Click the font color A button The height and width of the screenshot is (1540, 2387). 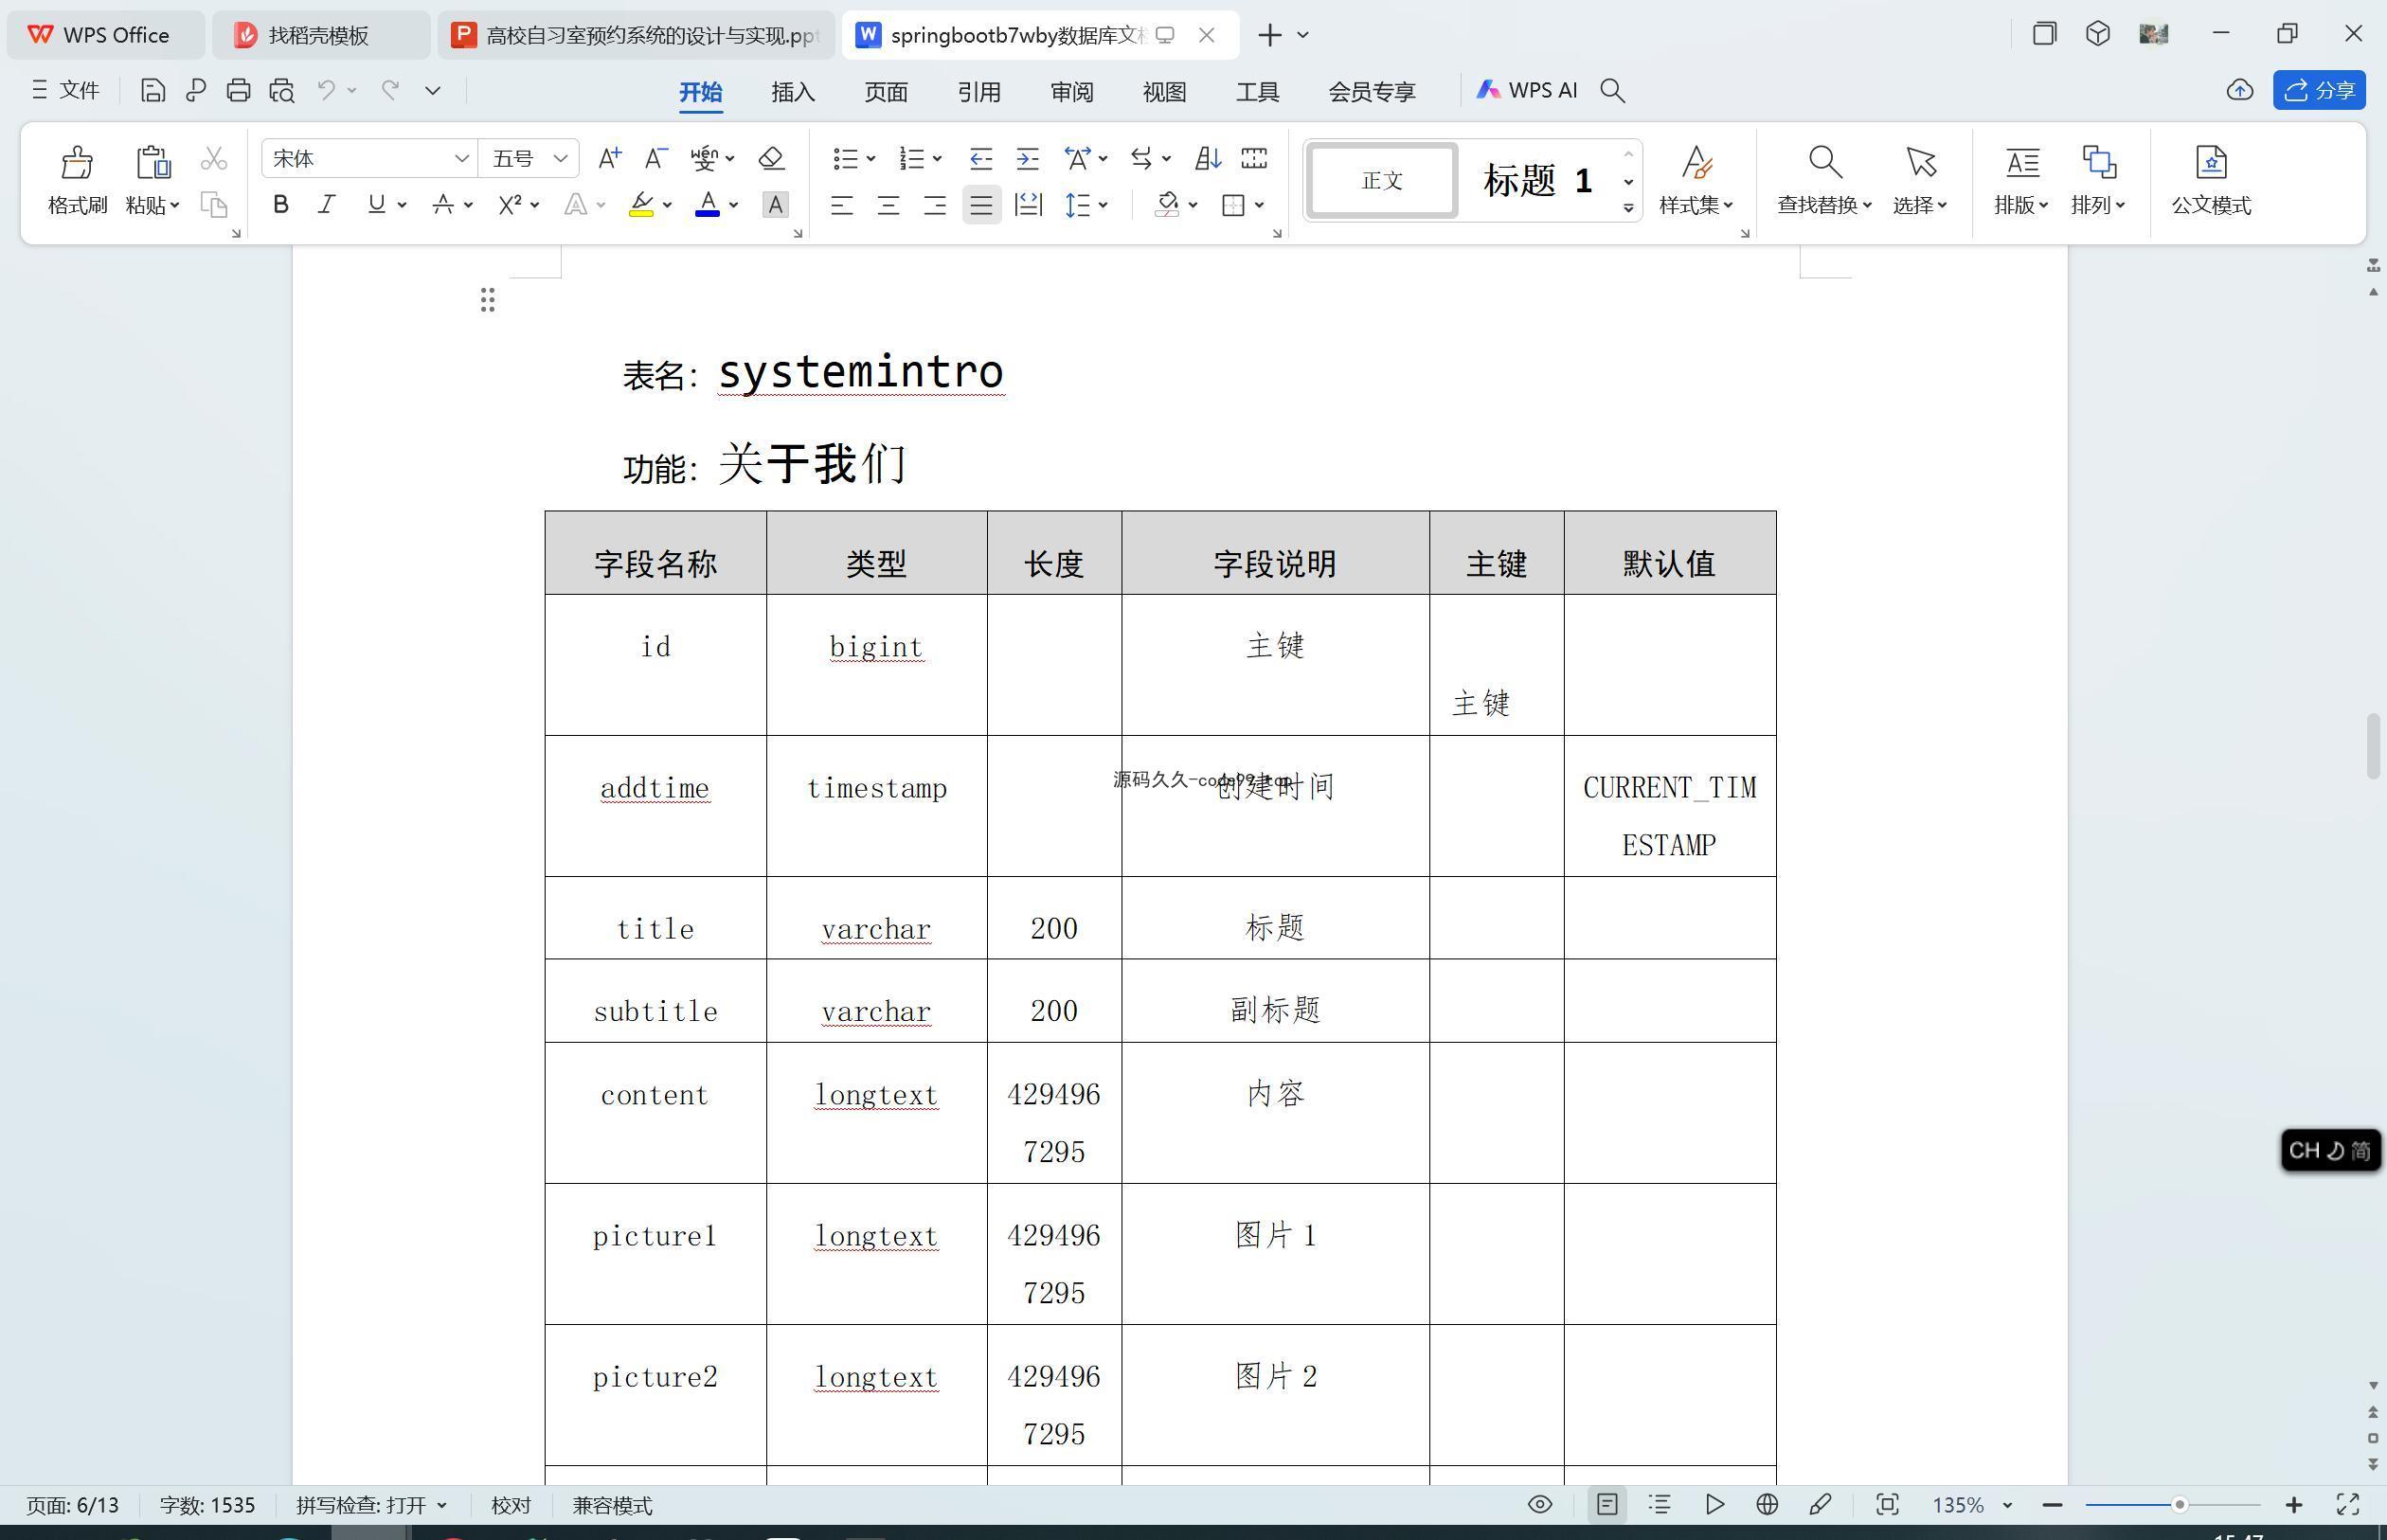(707, 205)
